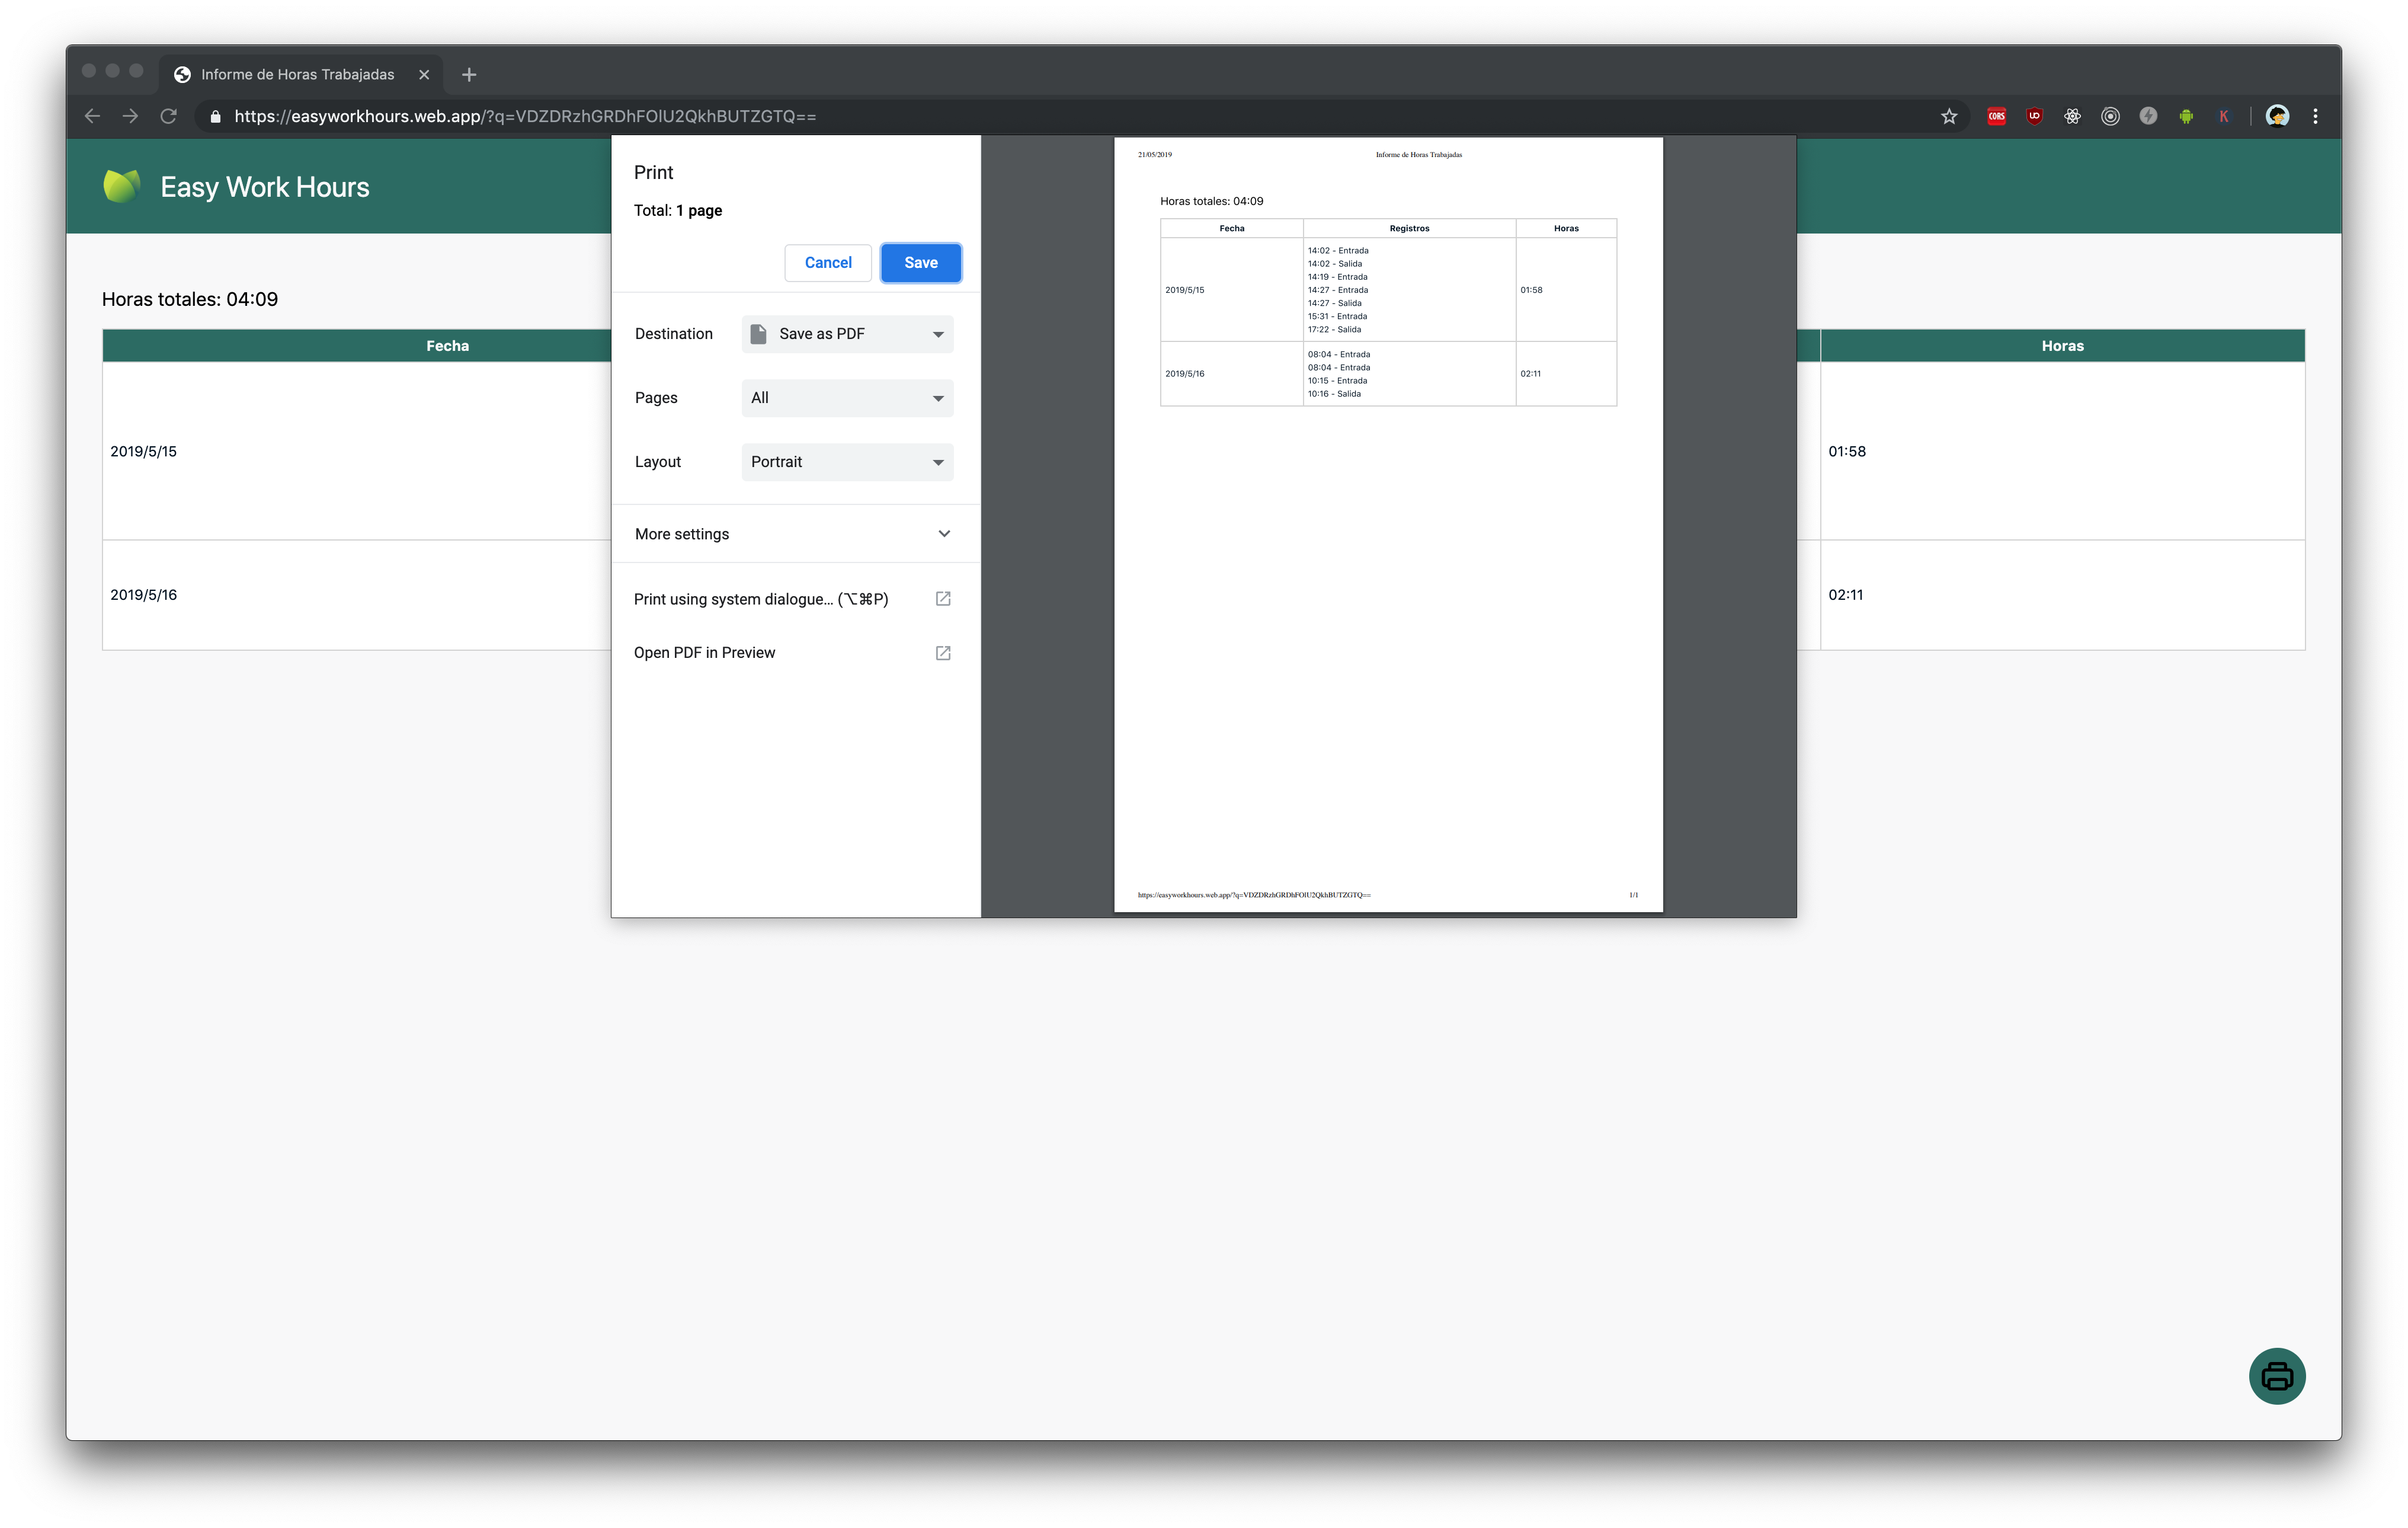This screenshot has height=1528, width=2408.
Task: Cancel the print dialog
Action: point(827,263)
